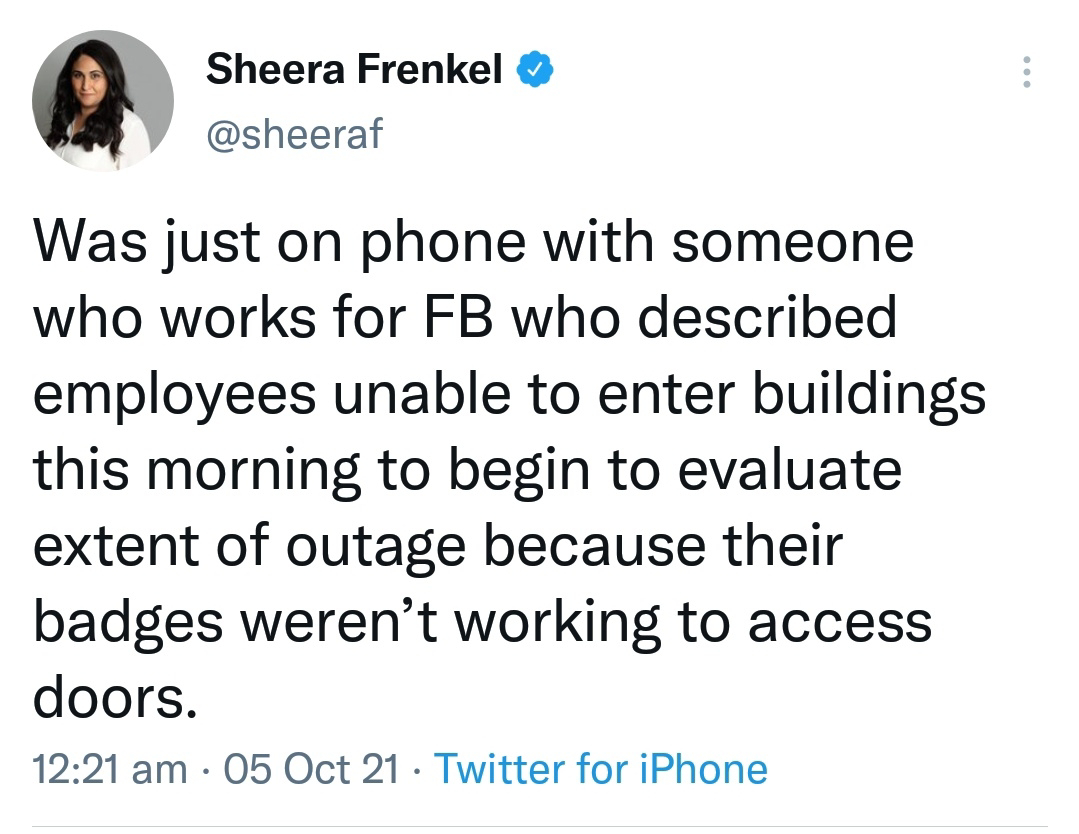This screenshot has width=1079, height=834.
Task: Click the word outage in tweet
Action: pos(376,547)
